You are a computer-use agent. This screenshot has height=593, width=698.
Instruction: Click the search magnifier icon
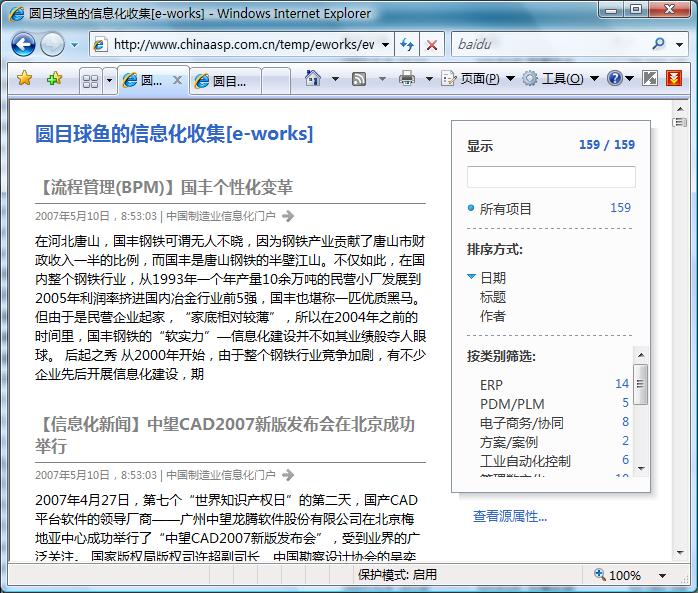tap(658, 44)
